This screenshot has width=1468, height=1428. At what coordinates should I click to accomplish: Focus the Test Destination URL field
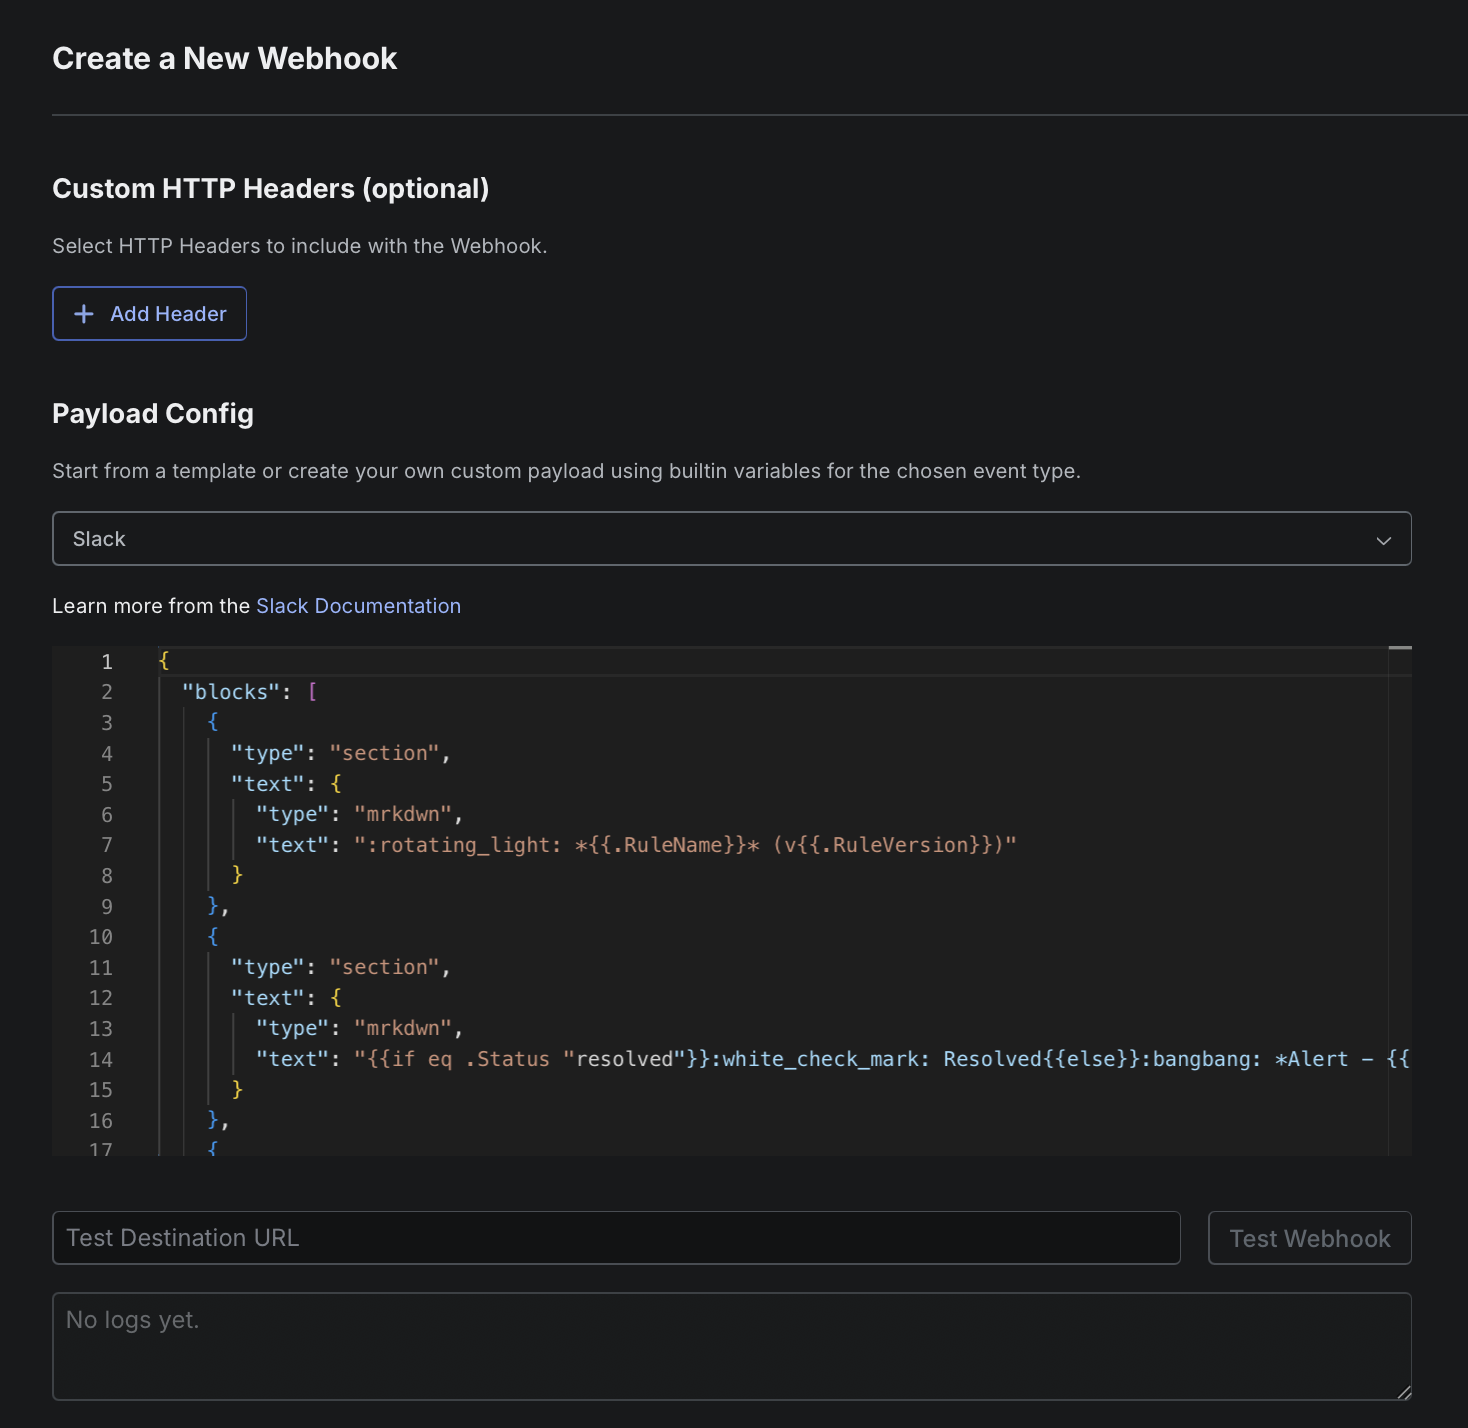click(616, 1238)
